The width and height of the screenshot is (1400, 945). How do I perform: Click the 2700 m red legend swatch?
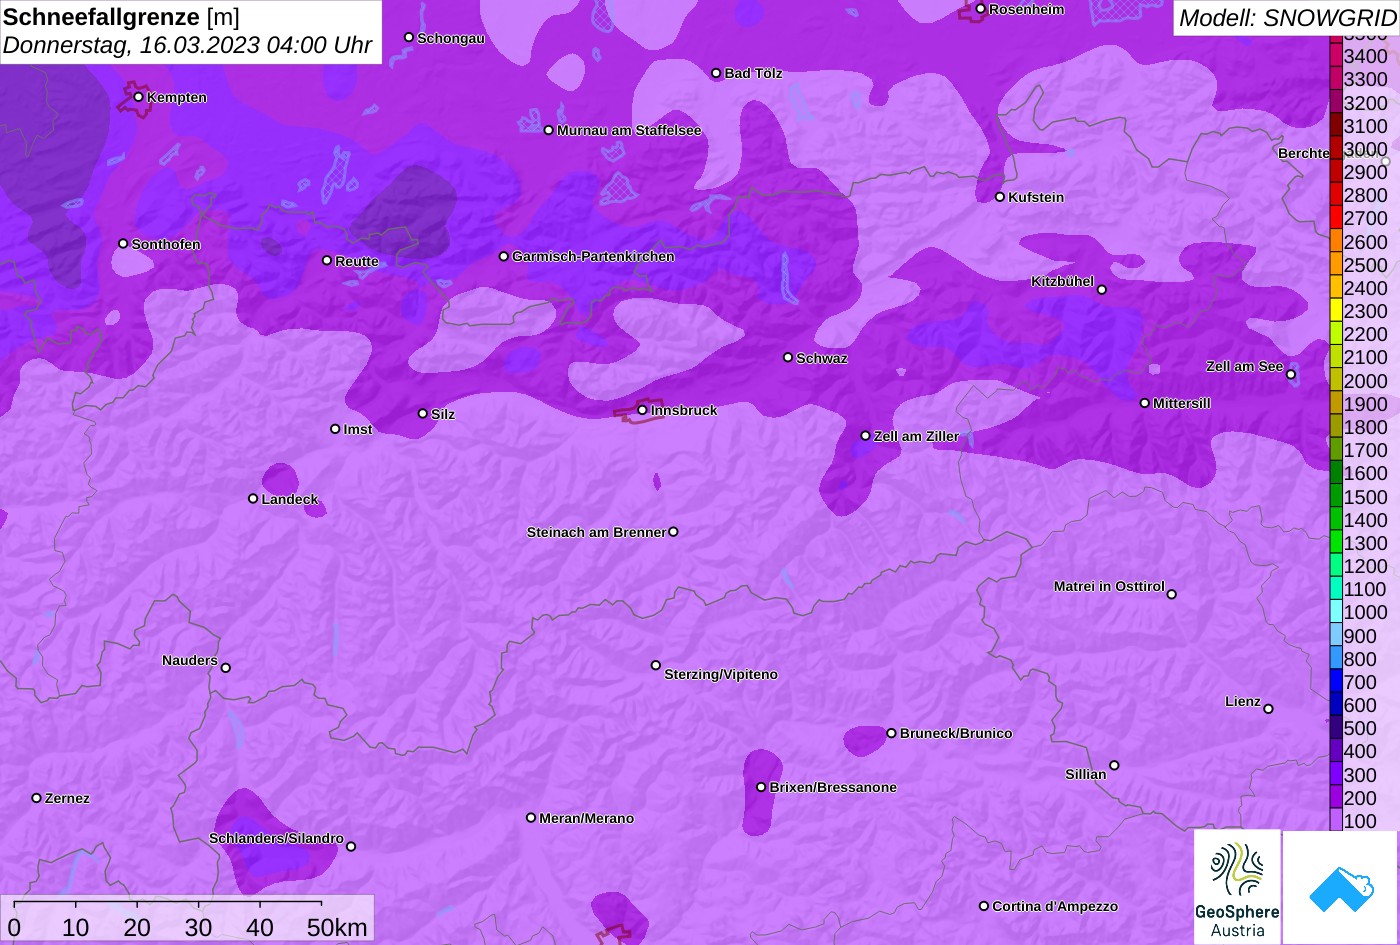coord(1335,217)
